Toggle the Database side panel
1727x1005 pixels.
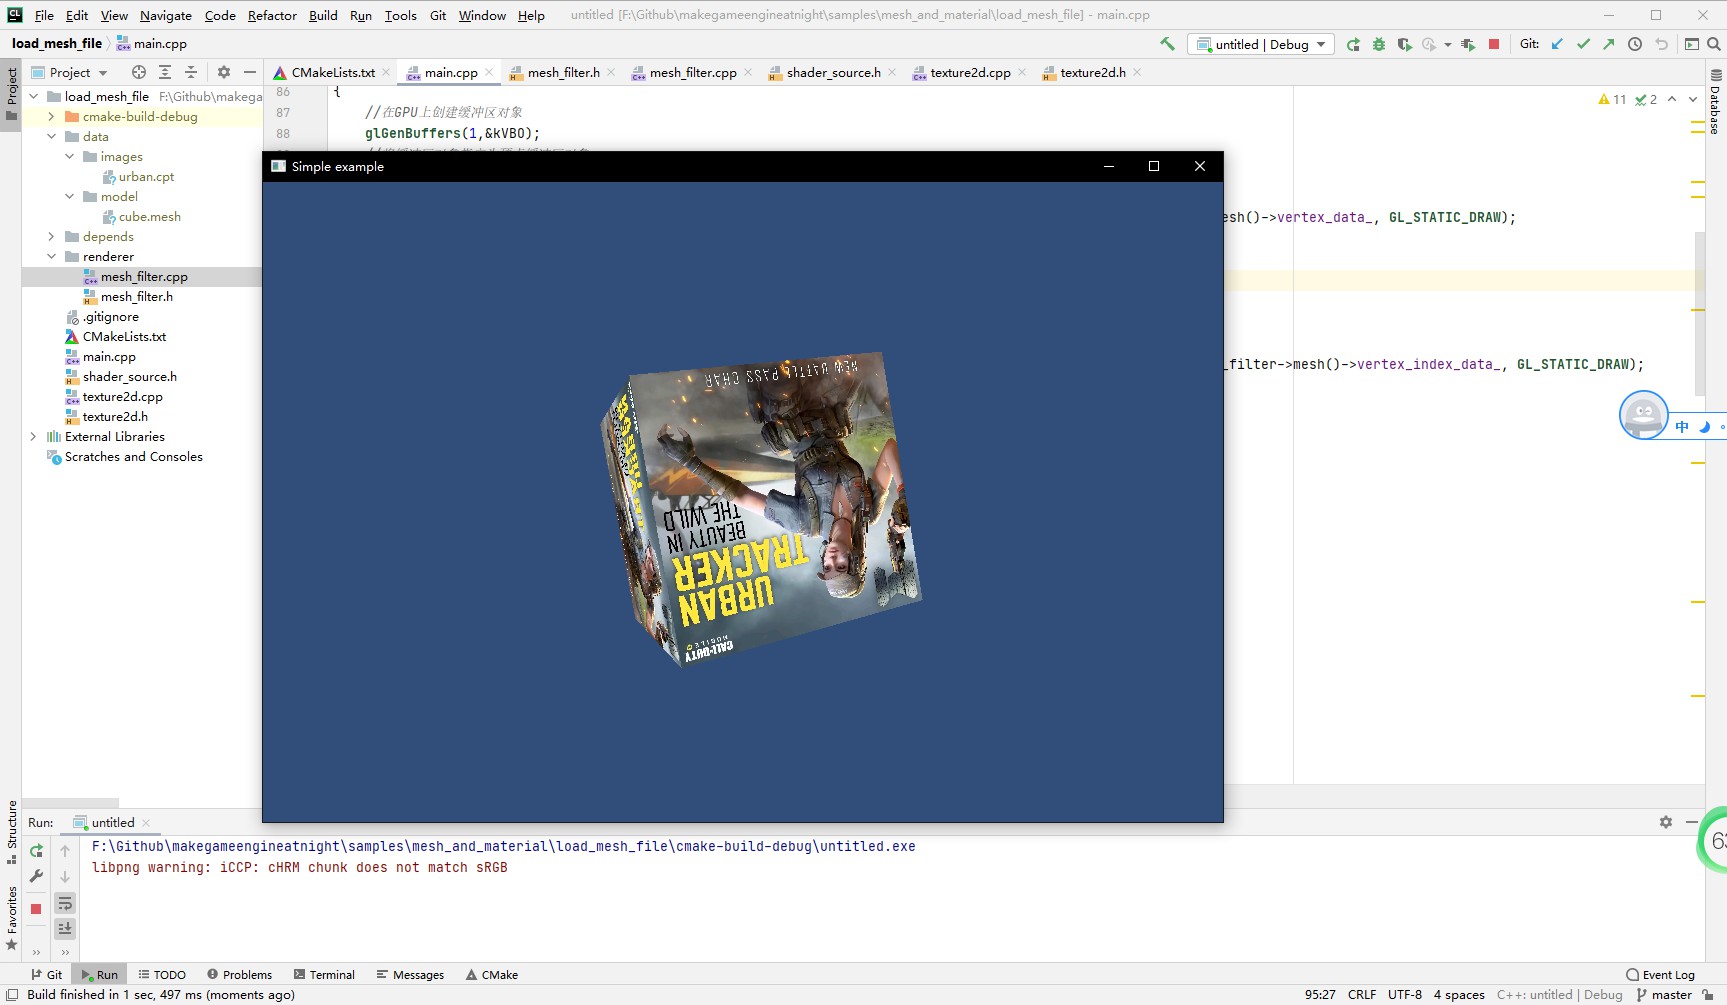tap(1715, 102)
